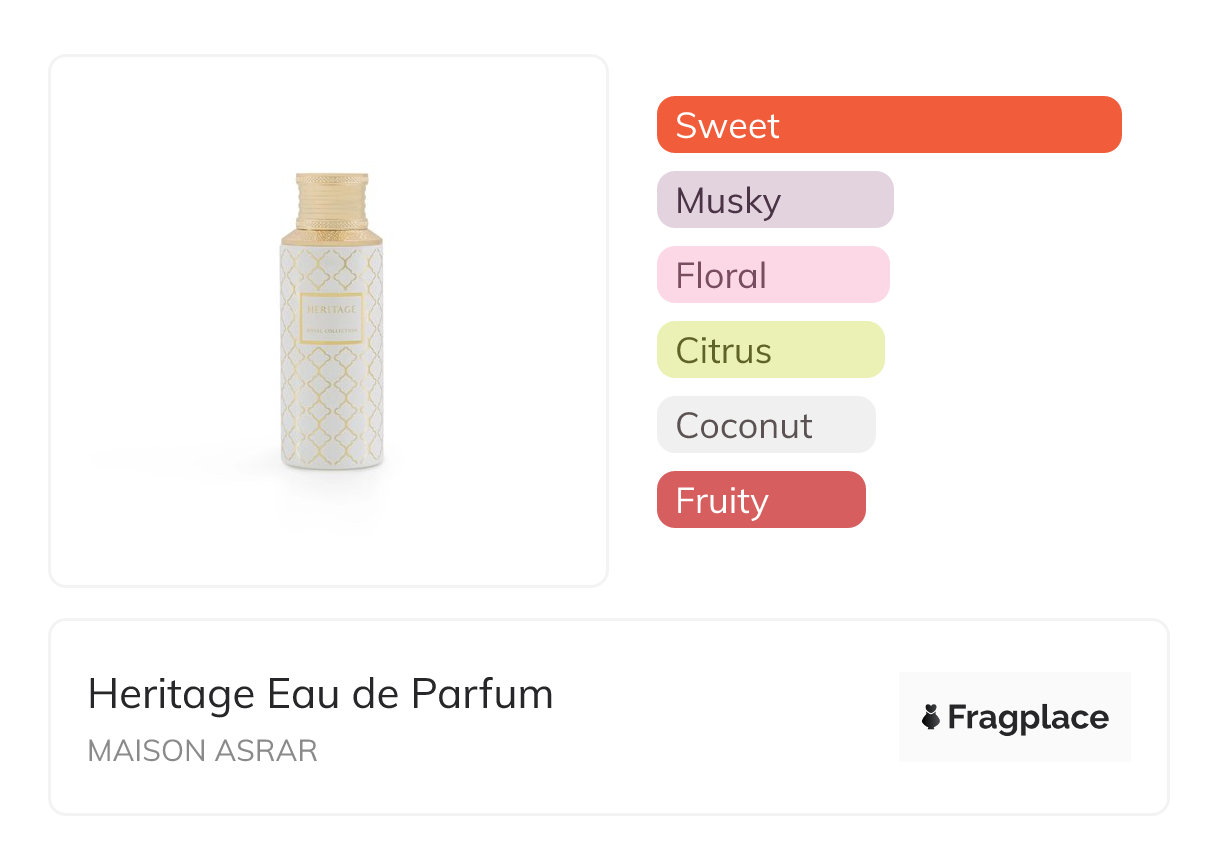Pick the red Fruity accord tag

(760, 500)
